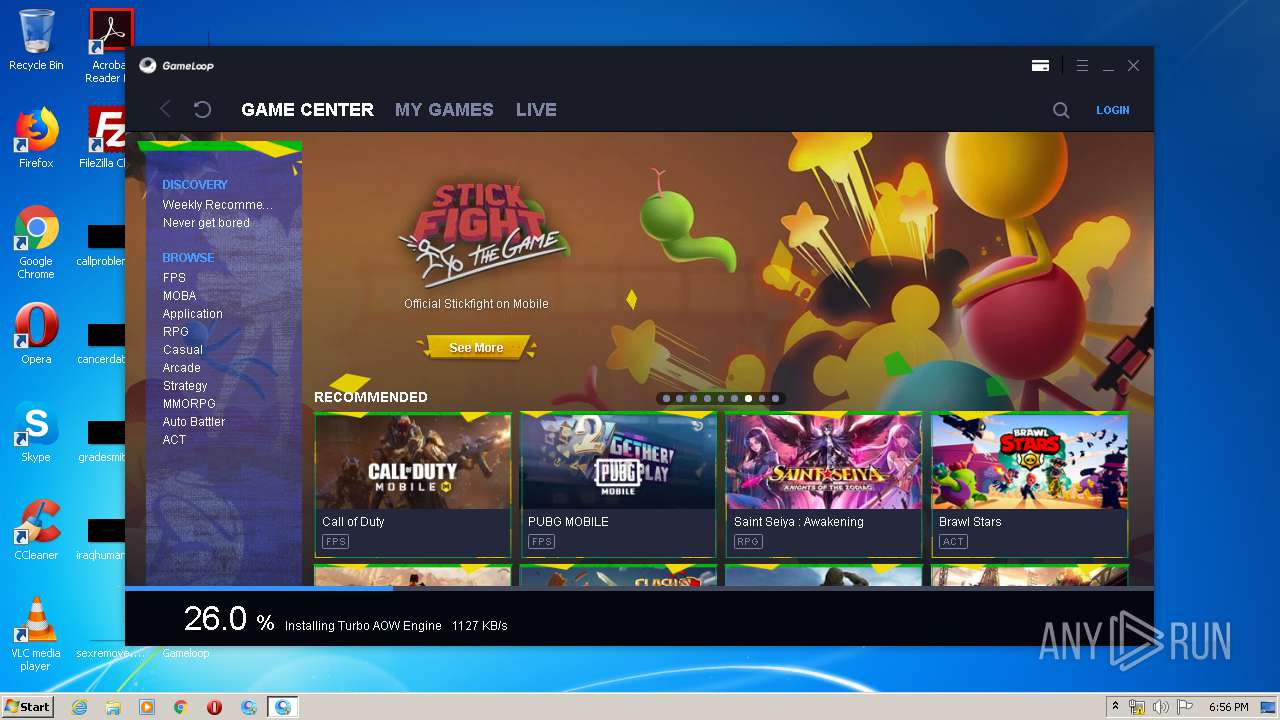The image size is (1280, 720).
Task: Open media player taskbar icon
Action: (x=147, y=707)
